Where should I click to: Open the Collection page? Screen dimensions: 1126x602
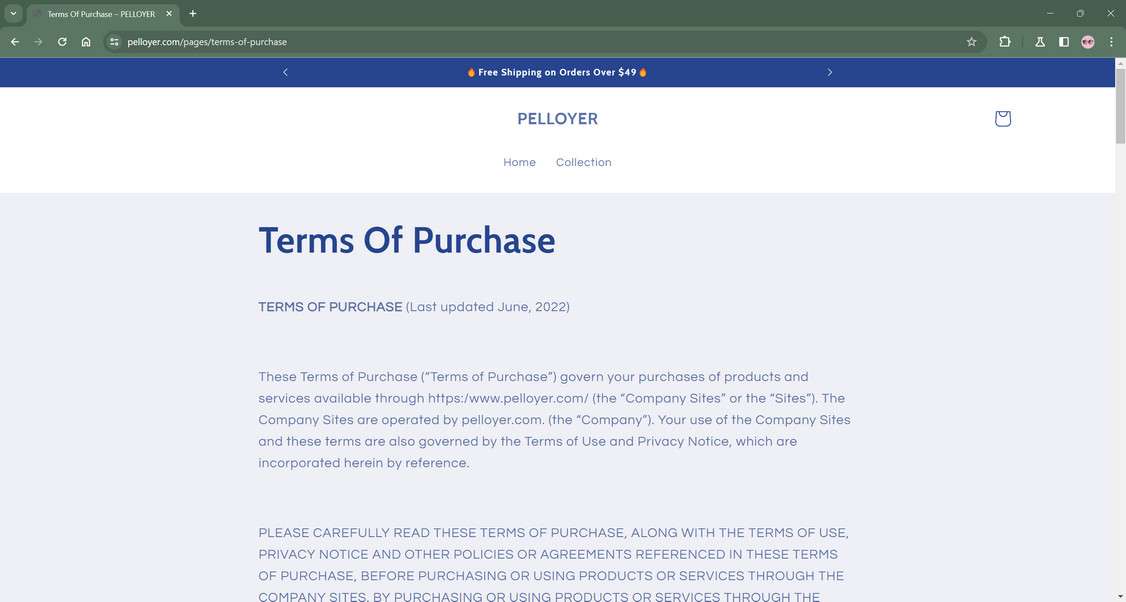click(x=584, y=162)
